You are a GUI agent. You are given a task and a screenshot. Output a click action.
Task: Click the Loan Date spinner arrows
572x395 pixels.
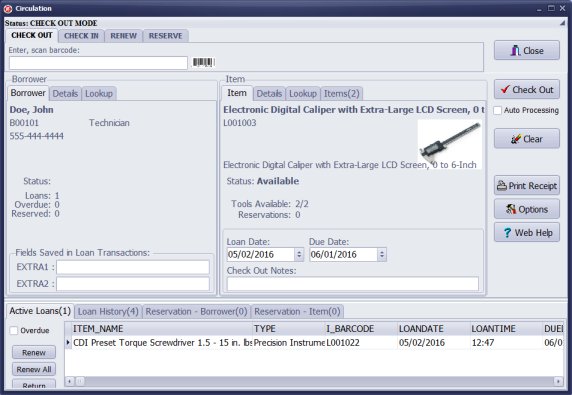click(299, 254)
